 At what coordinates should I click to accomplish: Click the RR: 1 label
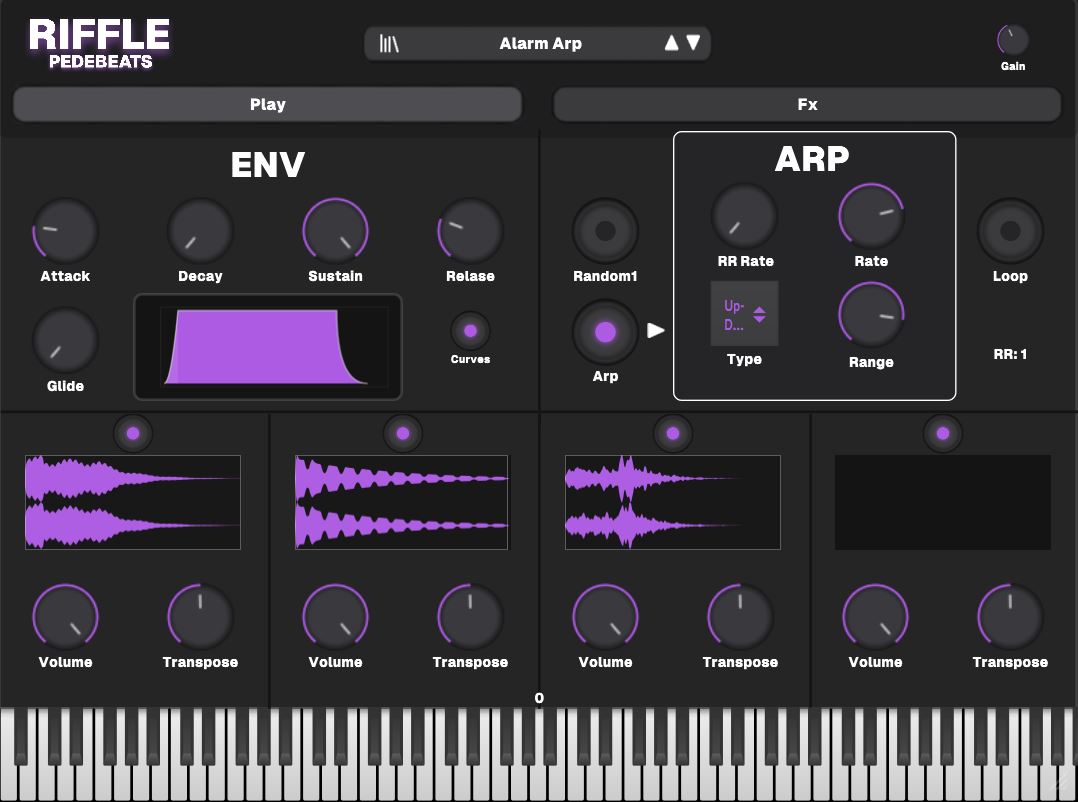1010,354
